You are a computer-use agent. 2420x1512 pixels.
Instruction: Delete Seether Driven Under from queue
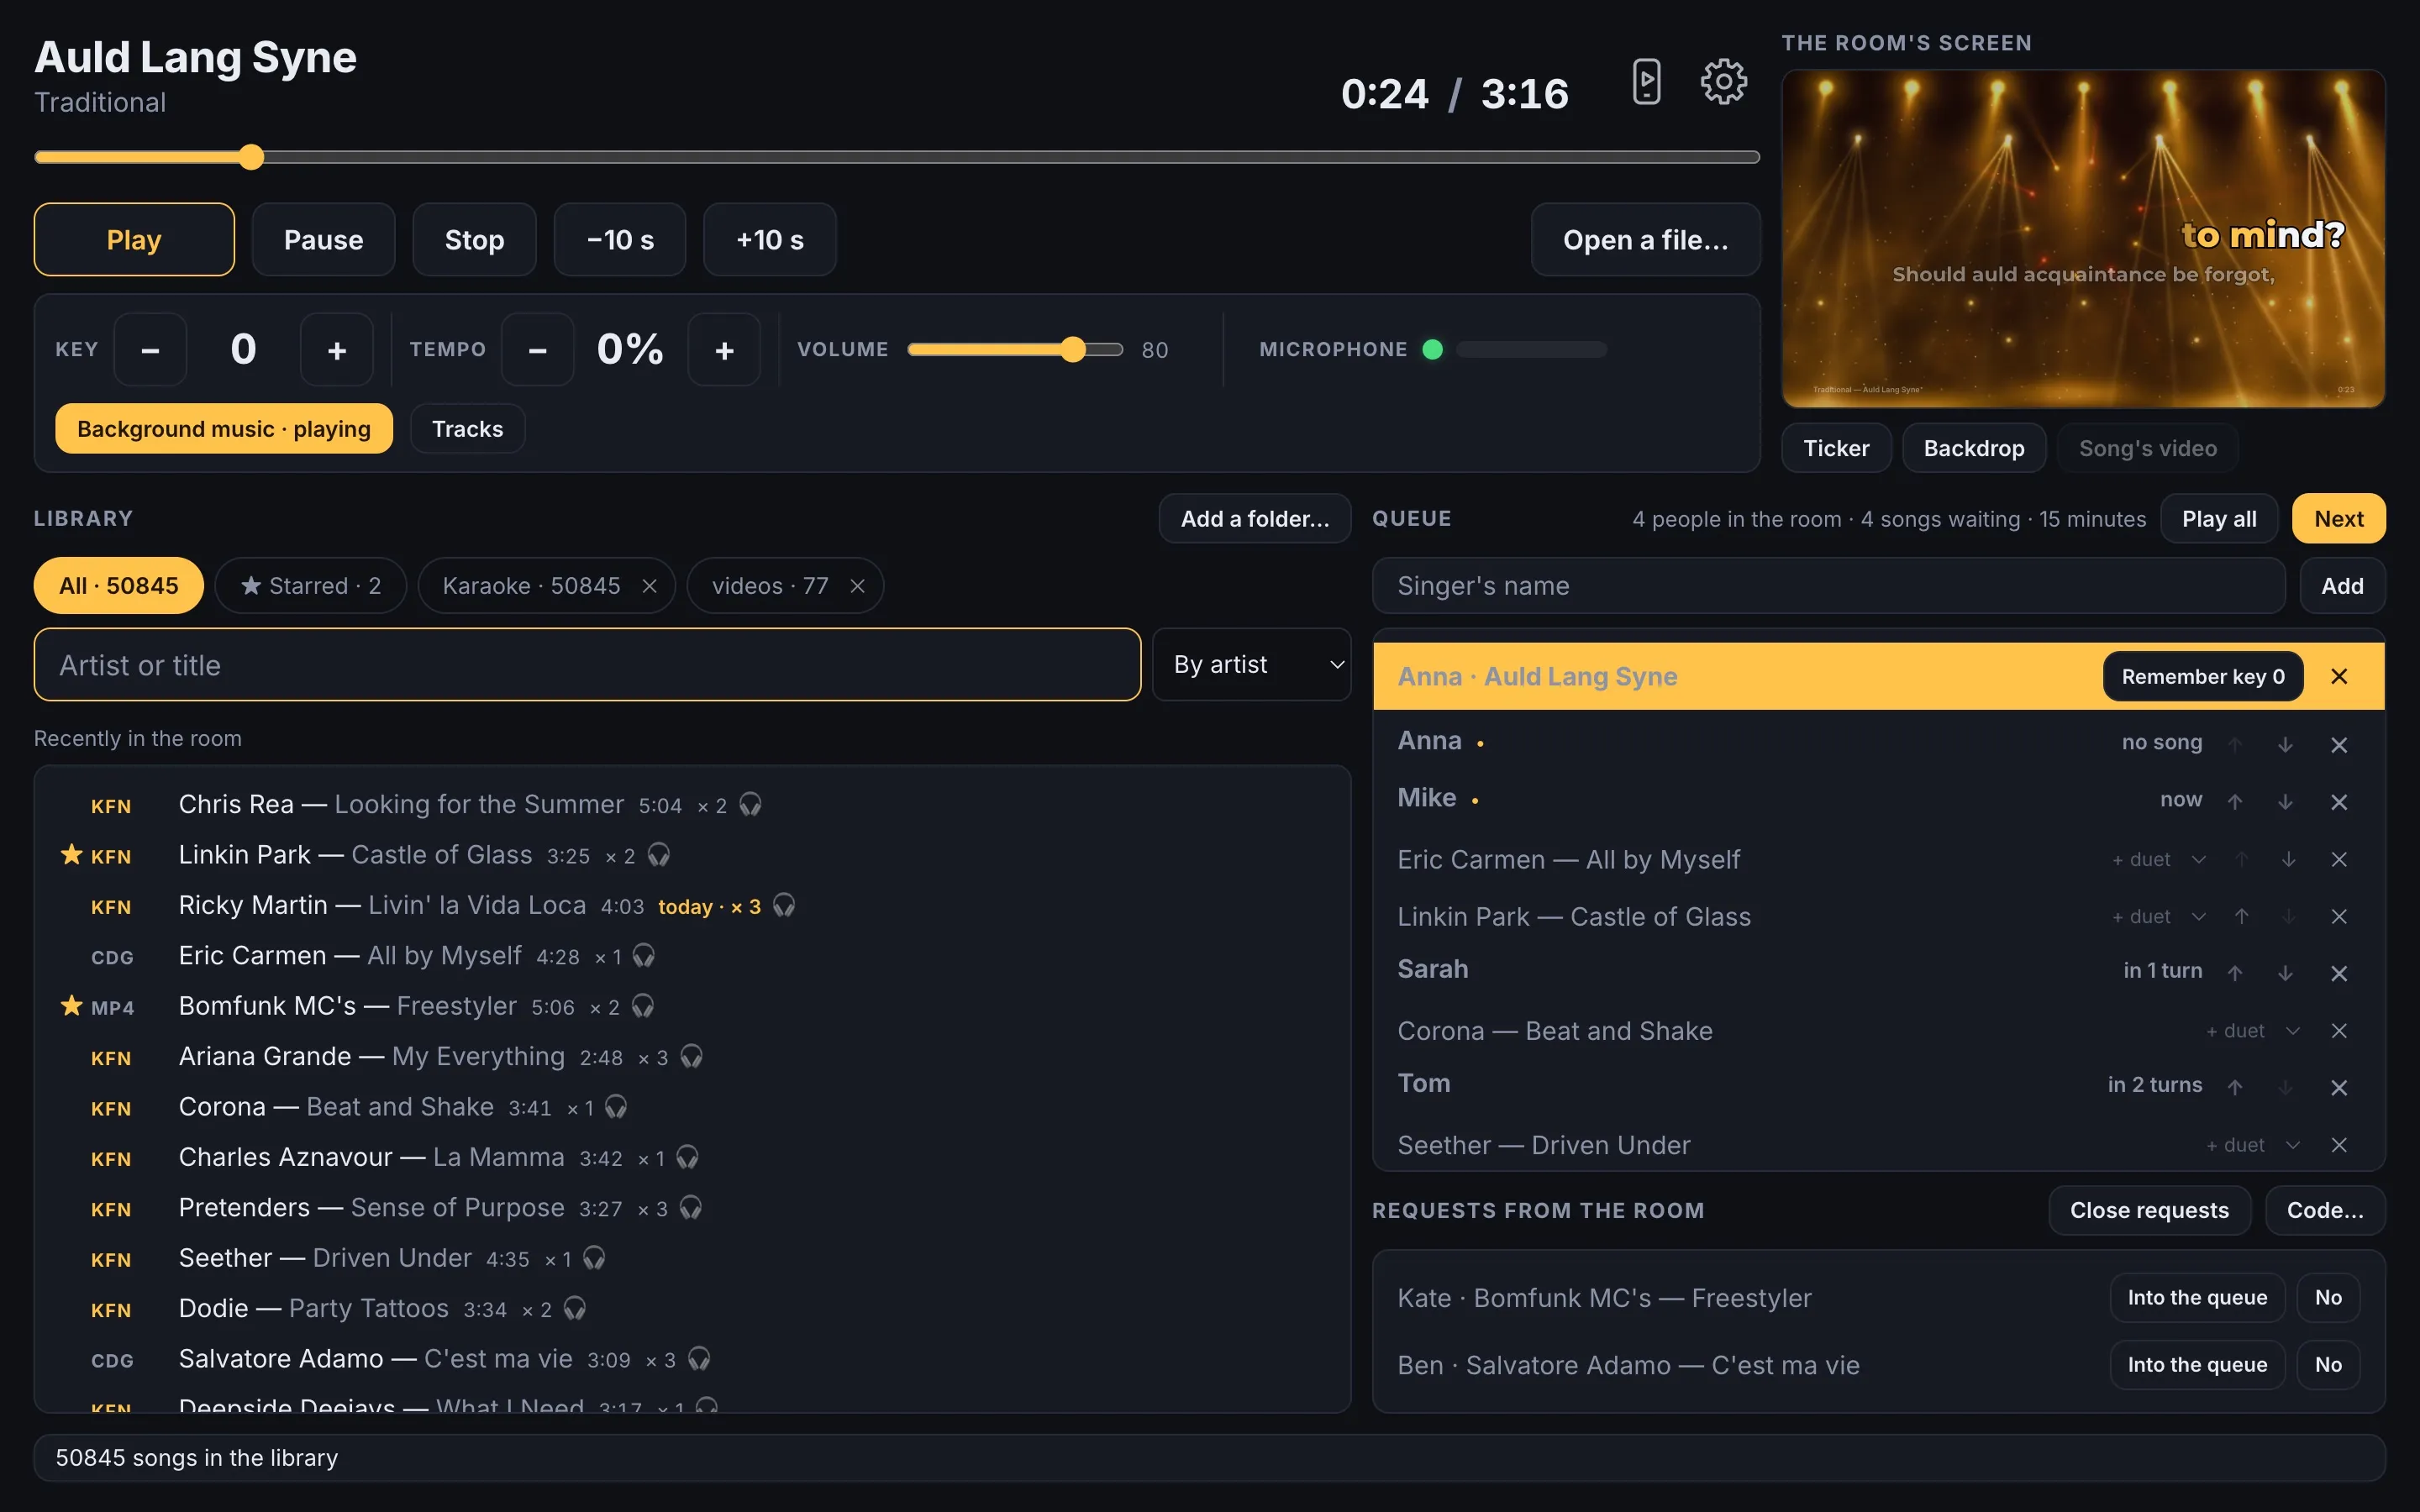[x=2338, y=1145]
